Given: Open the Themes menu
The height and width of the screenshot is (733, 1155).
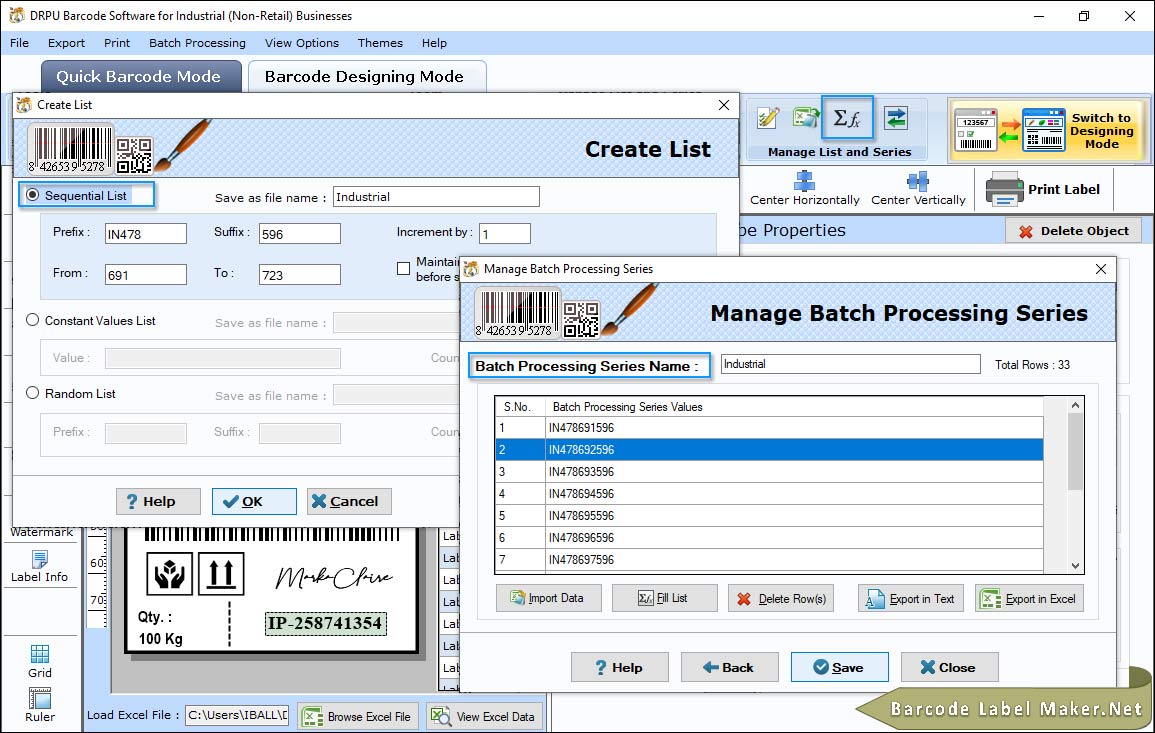Looking at the screenshot, I should (380, 43).
